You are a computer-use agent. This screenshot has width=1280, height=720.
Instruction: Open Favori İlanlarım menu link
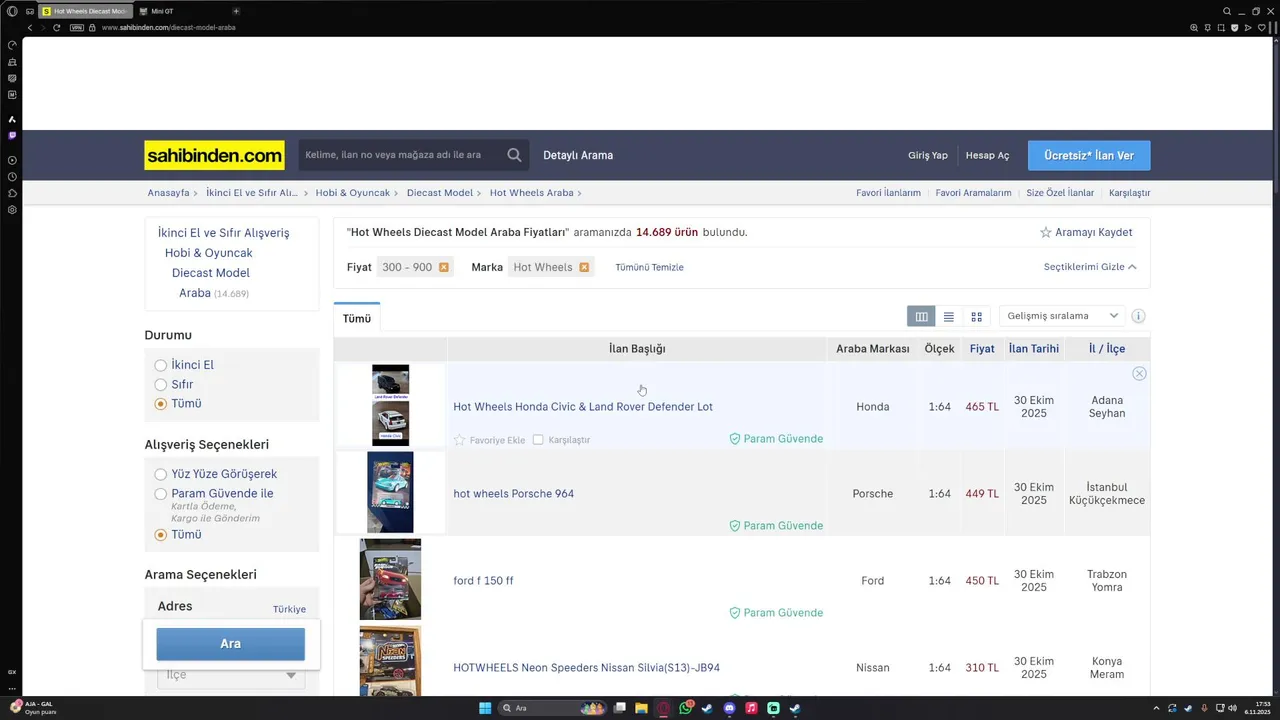point(888,193)
